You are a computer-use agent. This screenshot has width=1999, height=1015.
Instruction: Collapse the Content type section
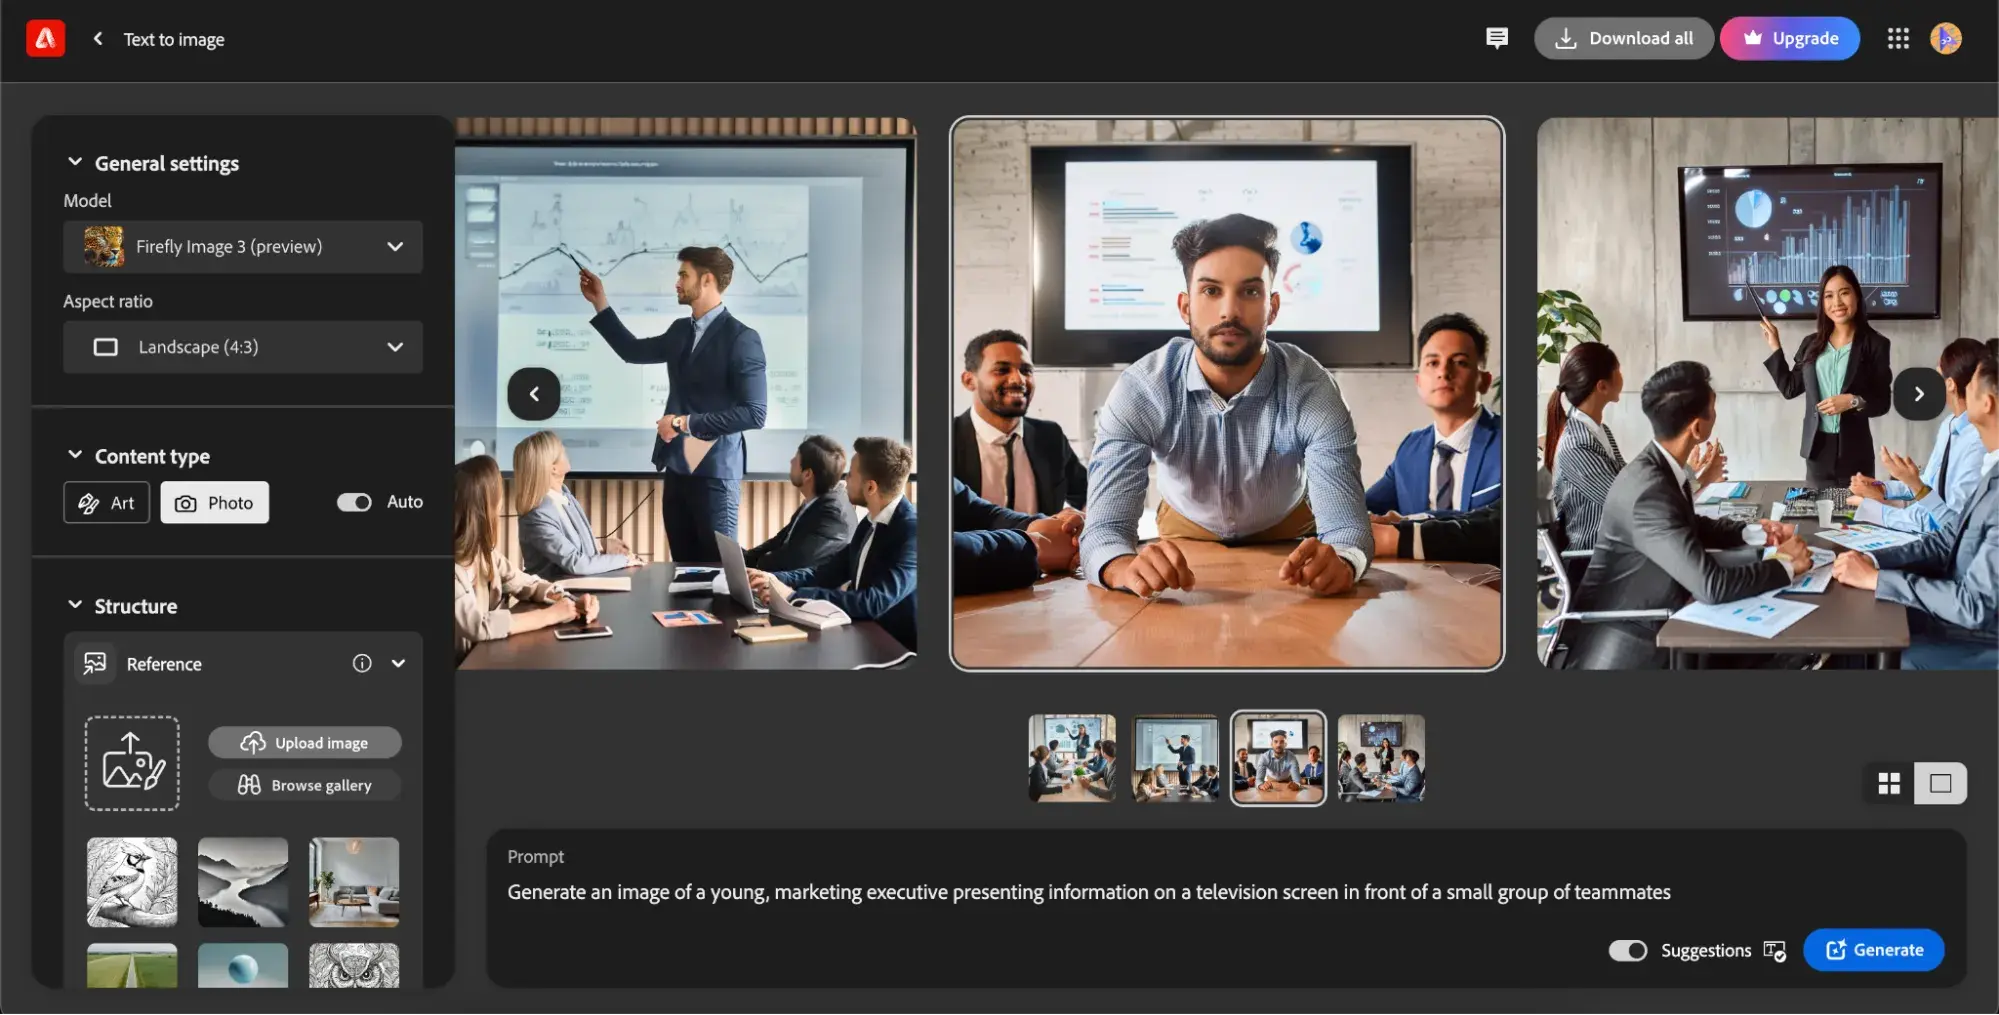click(x=75, y=455)
